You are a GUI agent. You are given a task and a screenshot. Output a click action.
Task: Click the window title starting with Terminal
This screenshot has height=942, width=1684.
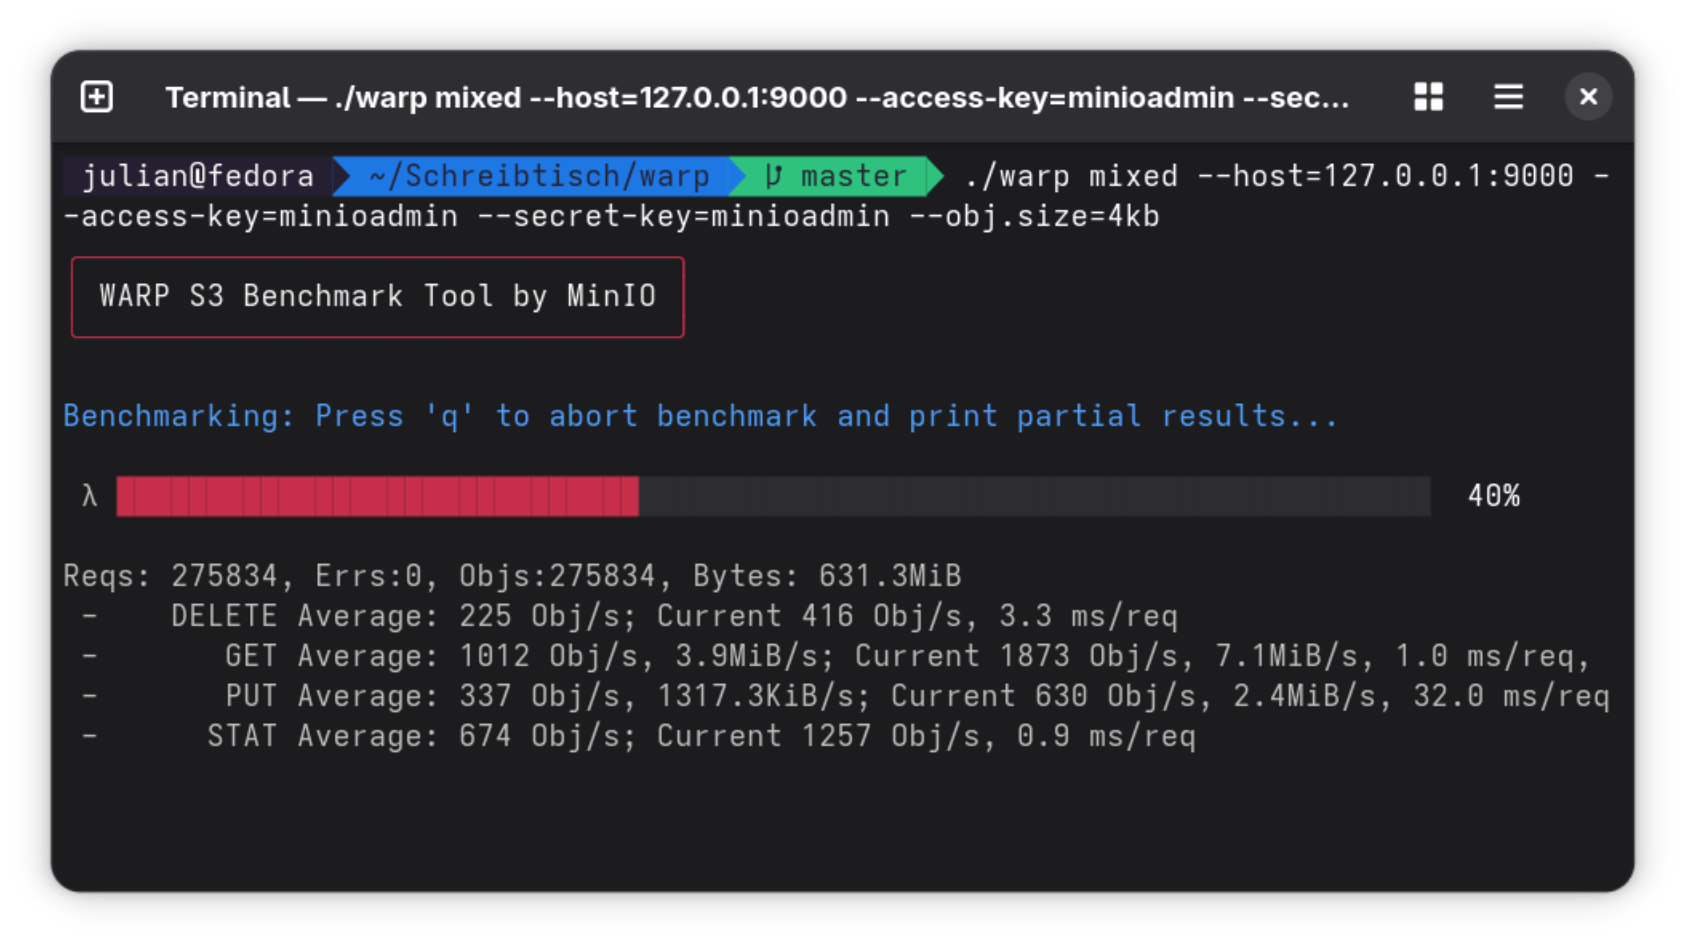(757, 98)
